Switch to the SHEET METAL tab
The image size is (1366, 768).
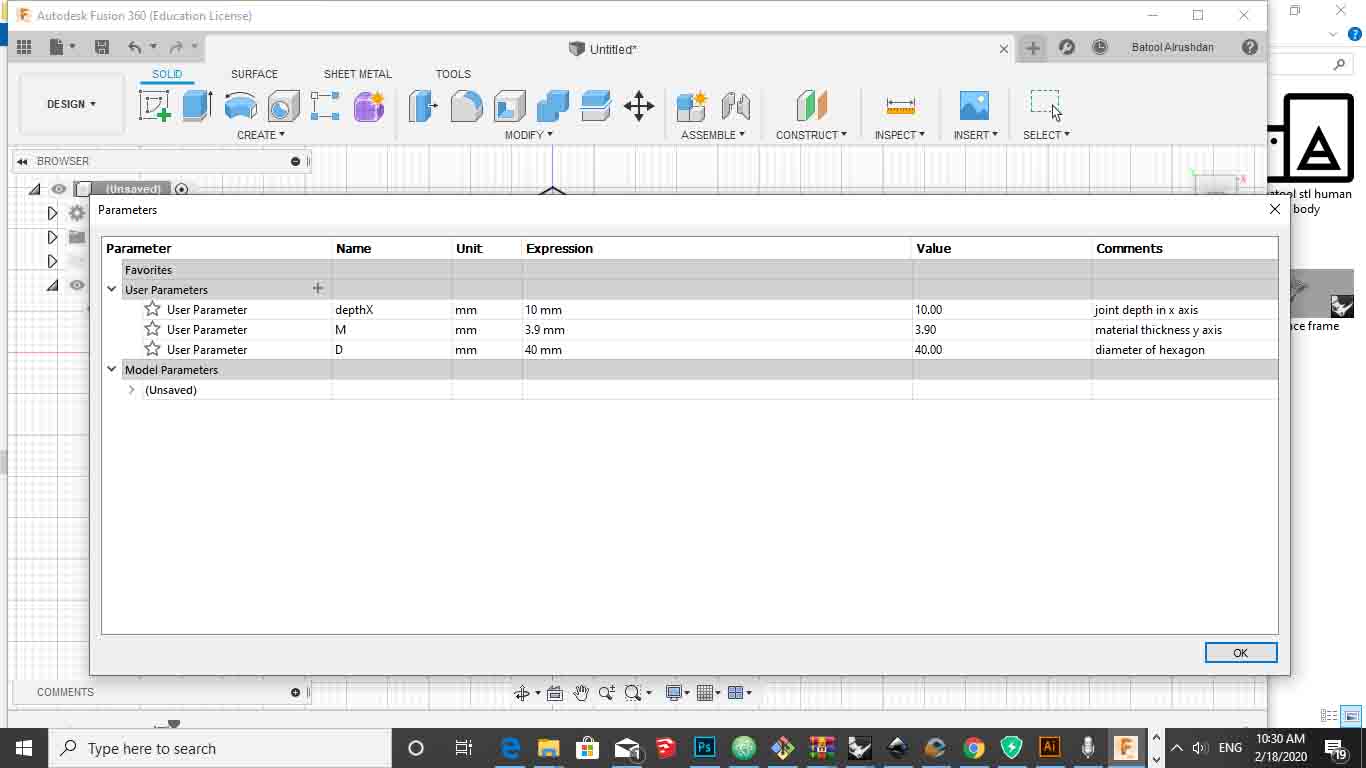[357, 74]
